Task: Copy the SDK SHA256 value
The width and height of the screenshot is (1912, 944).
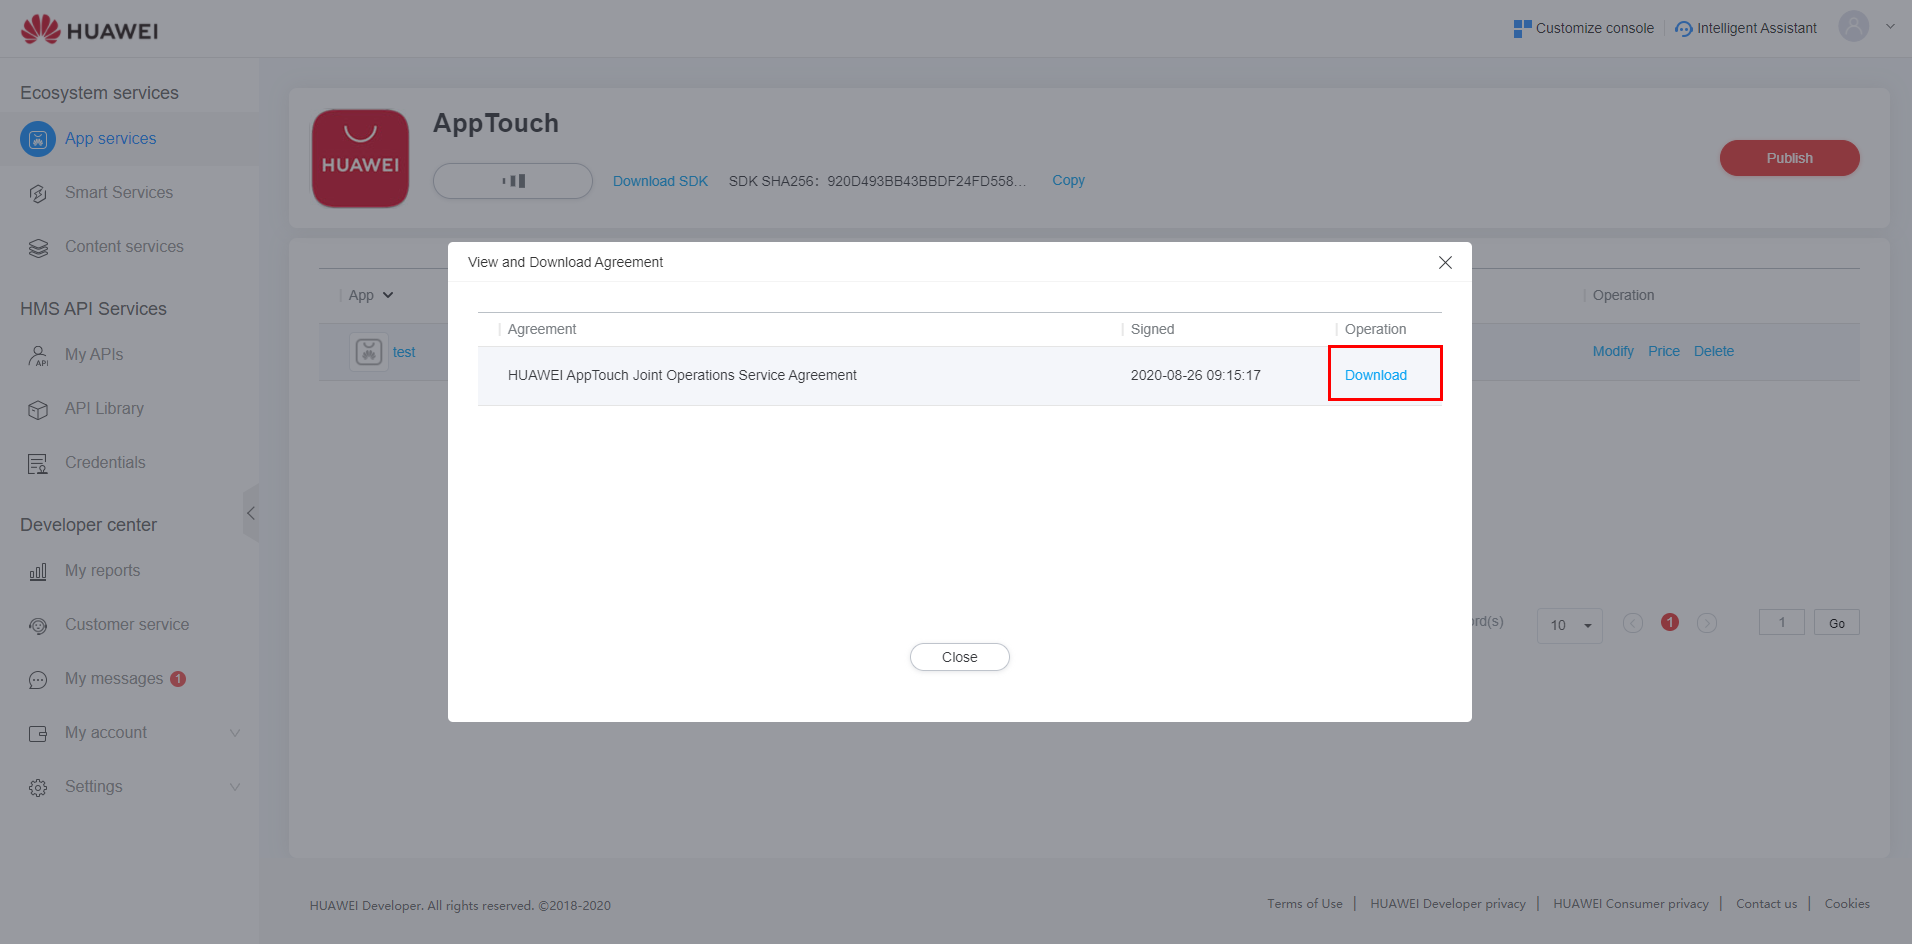Action: click(1068, 180)
